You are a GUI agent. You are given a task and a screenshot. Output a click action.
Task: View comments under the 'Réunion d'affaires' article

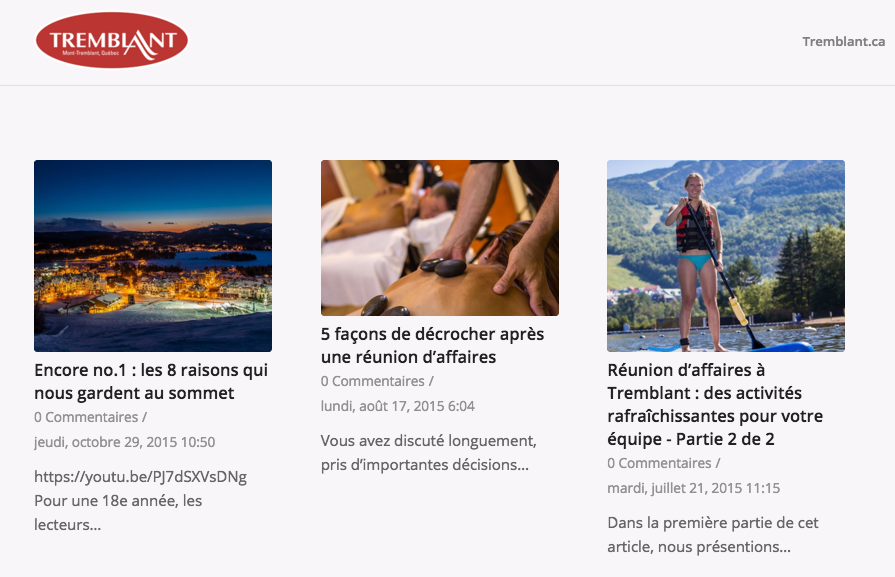(x=659, y=463)
